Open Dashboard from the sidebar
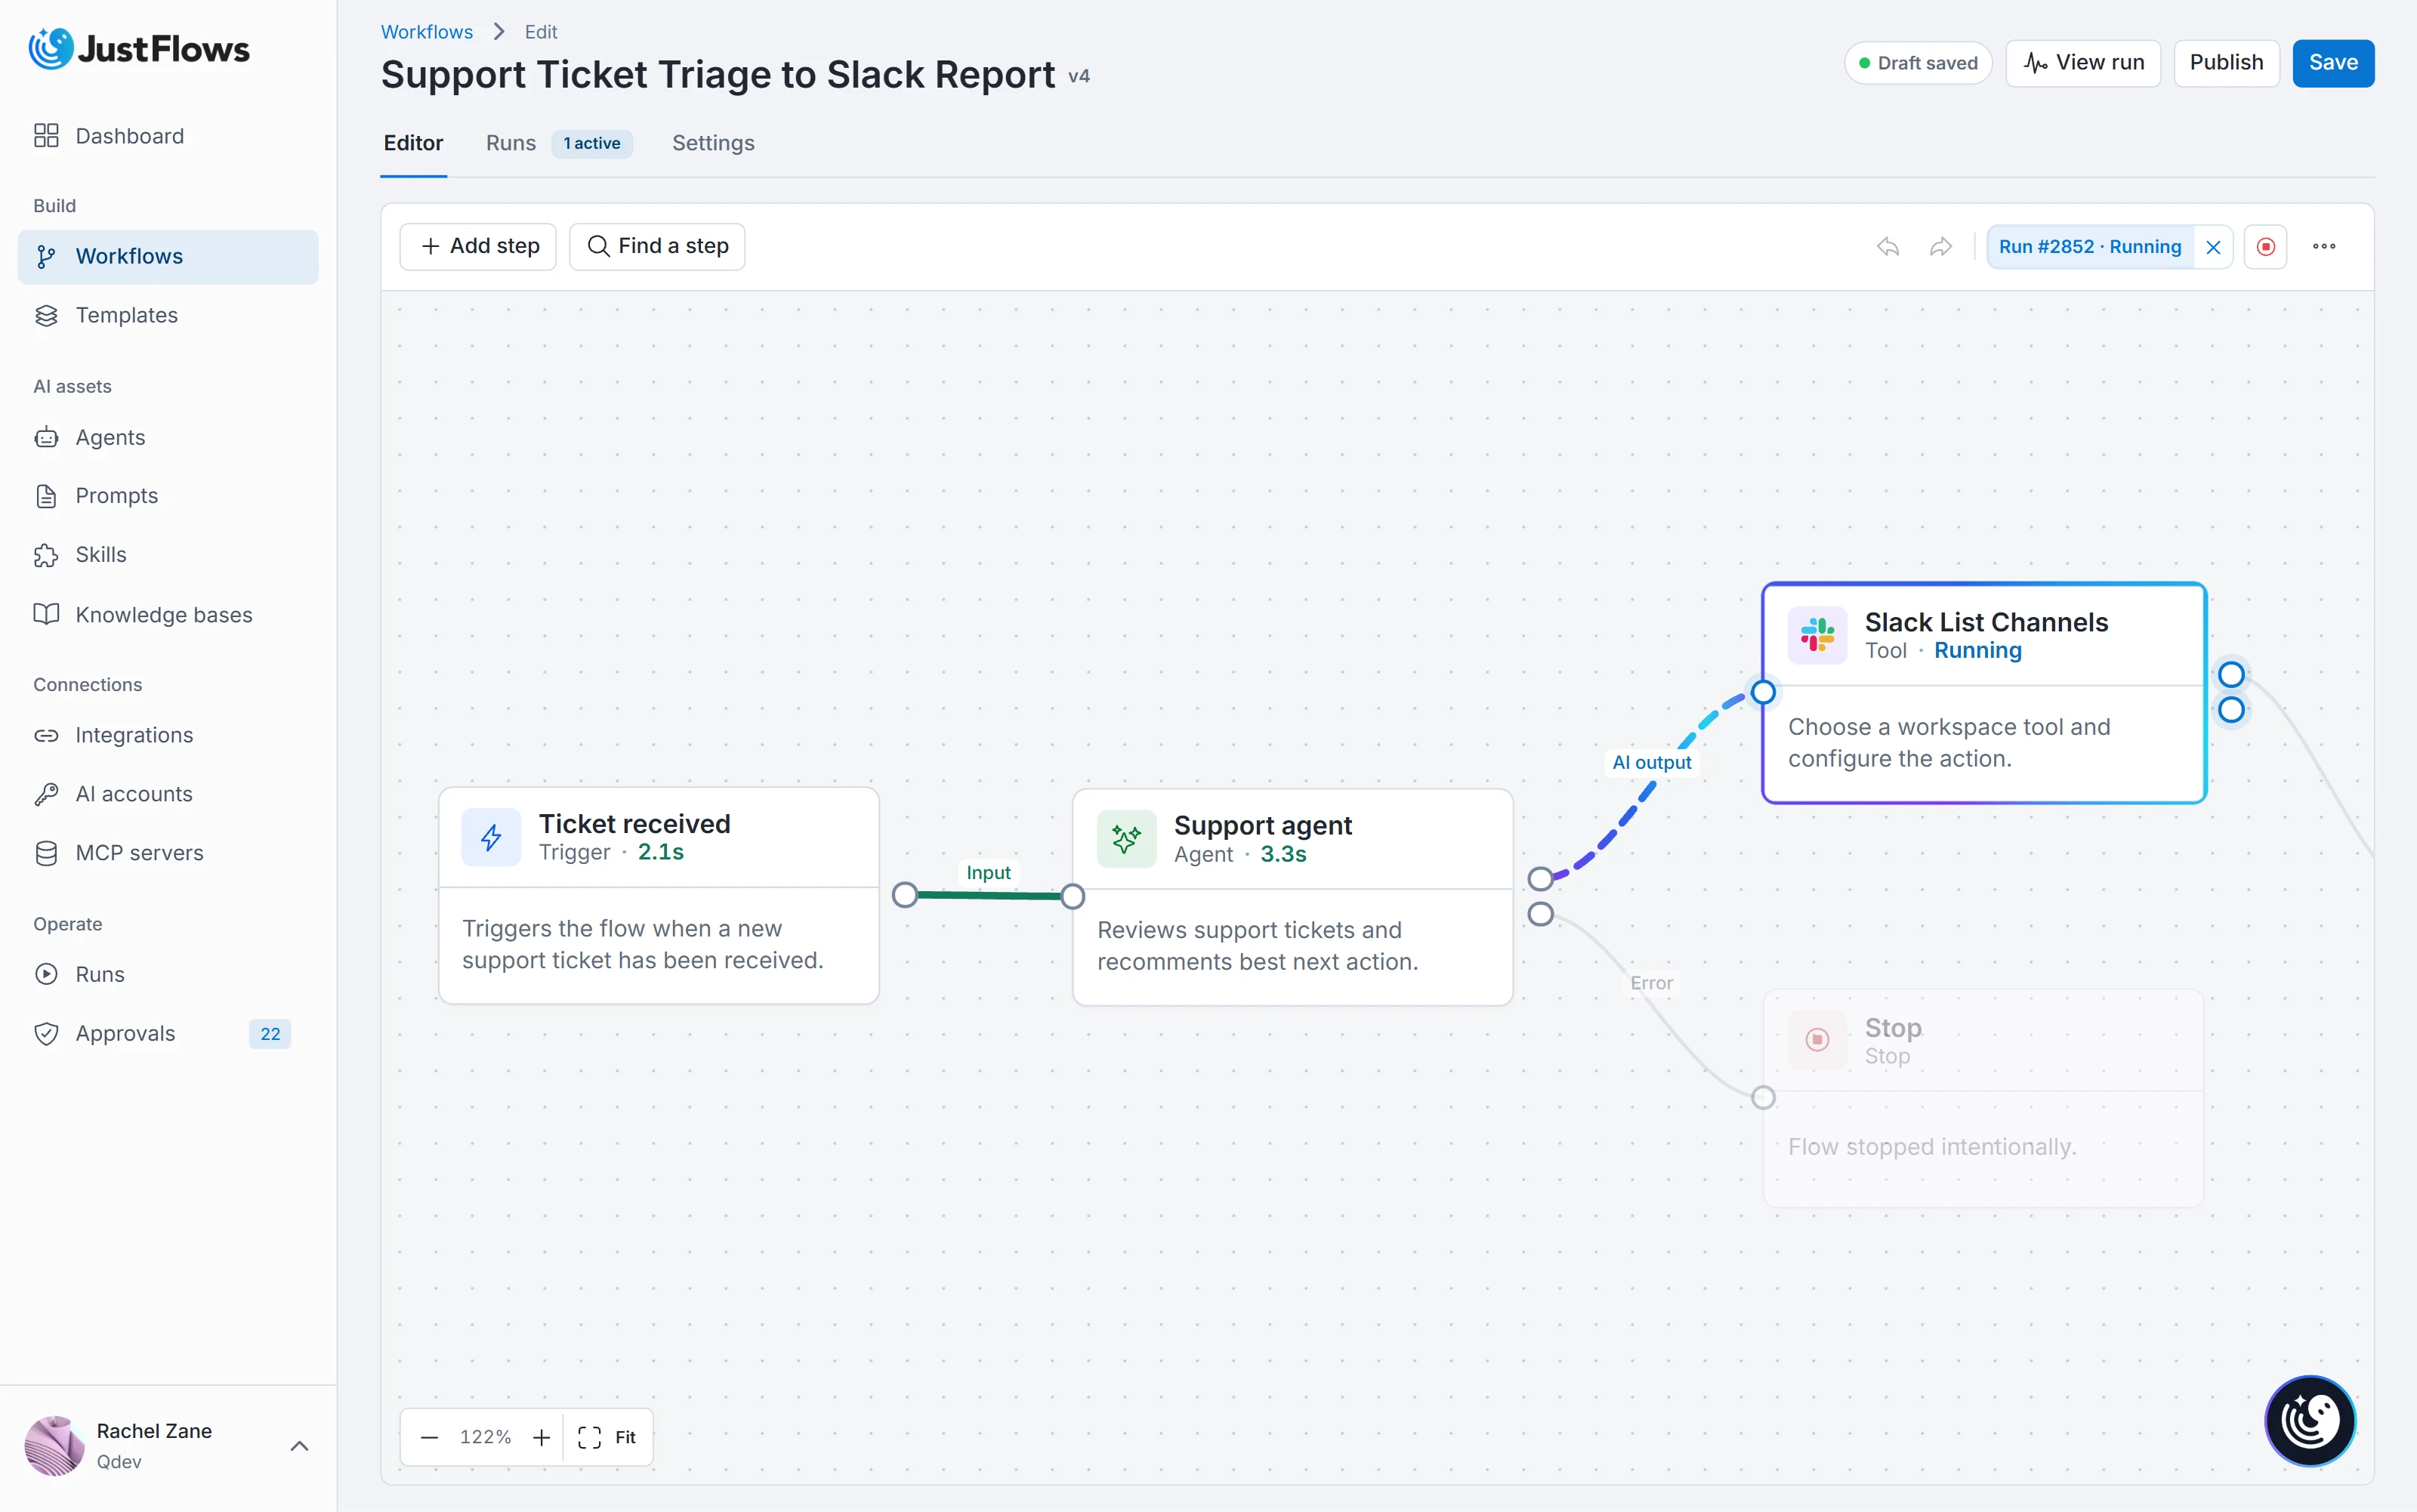The width and height of the screenshot is (2417, 1512). click(168, 136)
